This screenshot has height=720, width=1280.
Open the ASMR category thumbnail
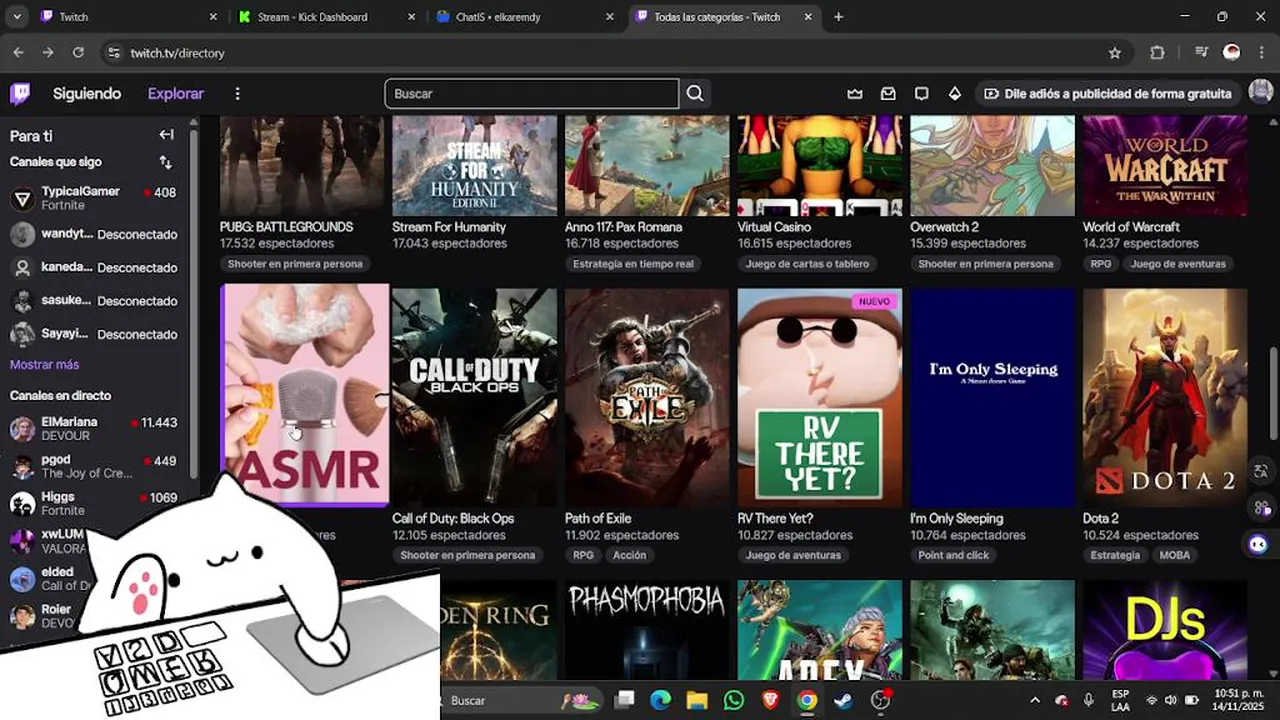click(305, 394)
